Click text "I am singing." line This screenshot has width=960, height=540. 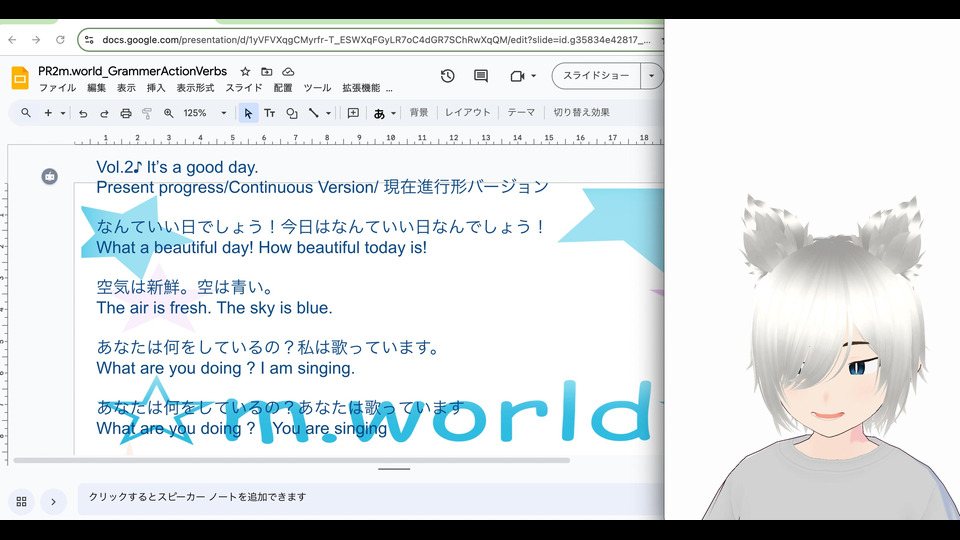click(x=307, y=368)
